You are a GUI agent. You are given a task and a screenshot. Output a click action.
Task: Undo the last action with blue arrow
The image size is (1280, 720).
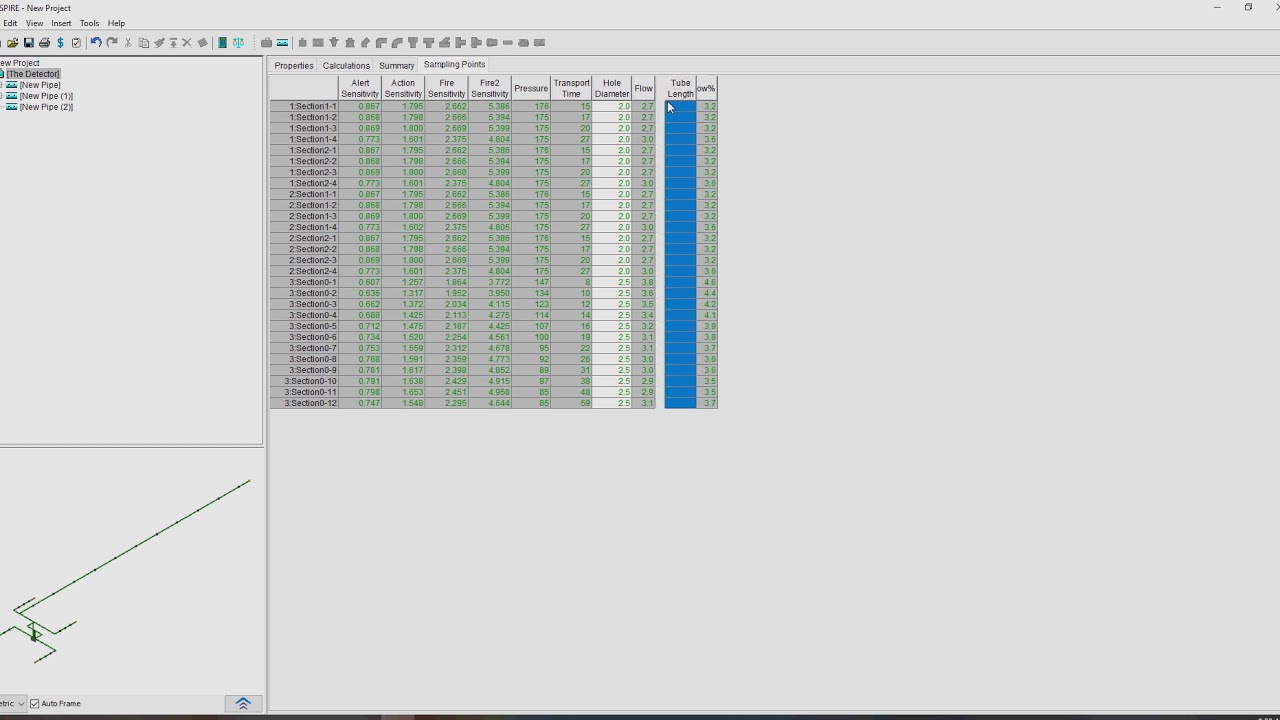(x=96, y=42)
